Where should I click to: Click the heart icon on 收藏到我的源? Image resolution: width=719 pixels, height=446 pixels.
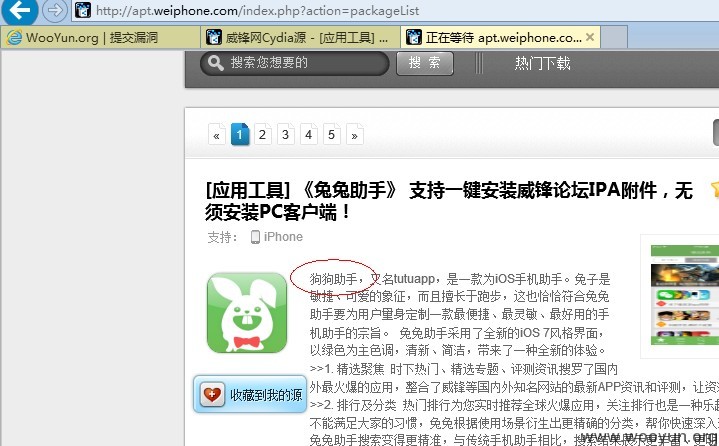click(212, 395)
